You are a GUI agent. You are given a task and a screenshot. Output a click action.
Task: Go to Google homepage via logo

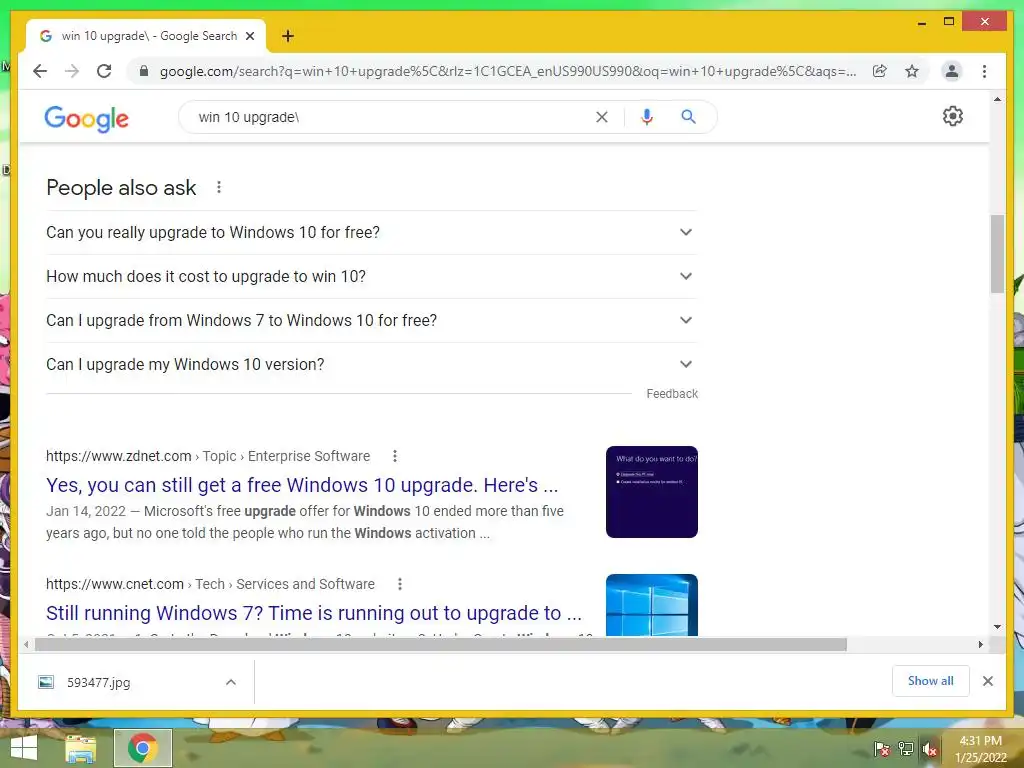click(86, 119)
